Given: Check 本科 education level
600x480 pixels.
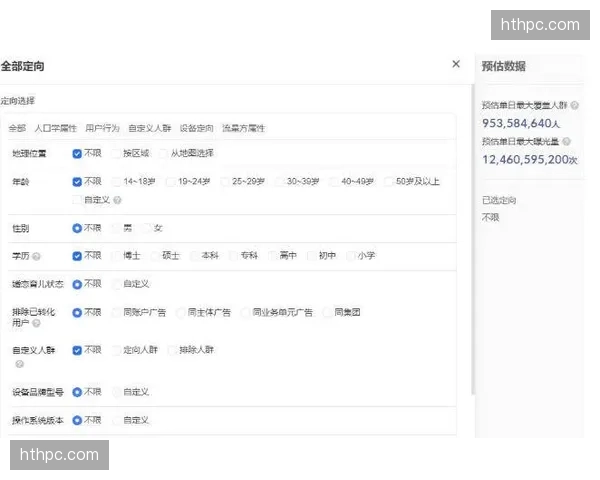Looking at the screenshot, I should [x=195, y=256].
